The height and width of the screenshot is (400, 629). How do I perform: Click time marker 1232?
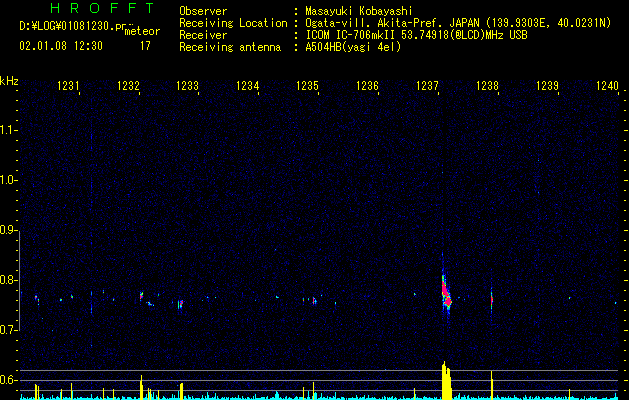coord(128,85)
